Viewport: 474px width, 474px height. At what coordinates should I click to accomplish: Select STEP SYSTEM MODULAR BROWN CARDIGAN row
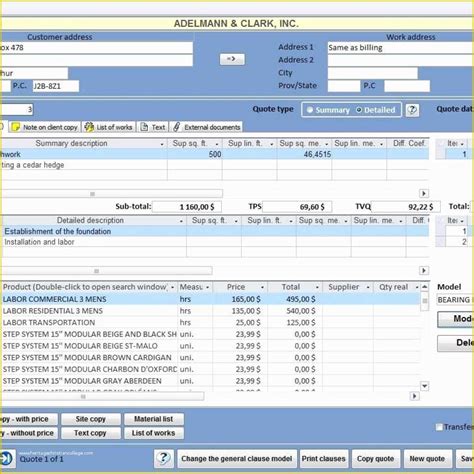tap(211, 357)
